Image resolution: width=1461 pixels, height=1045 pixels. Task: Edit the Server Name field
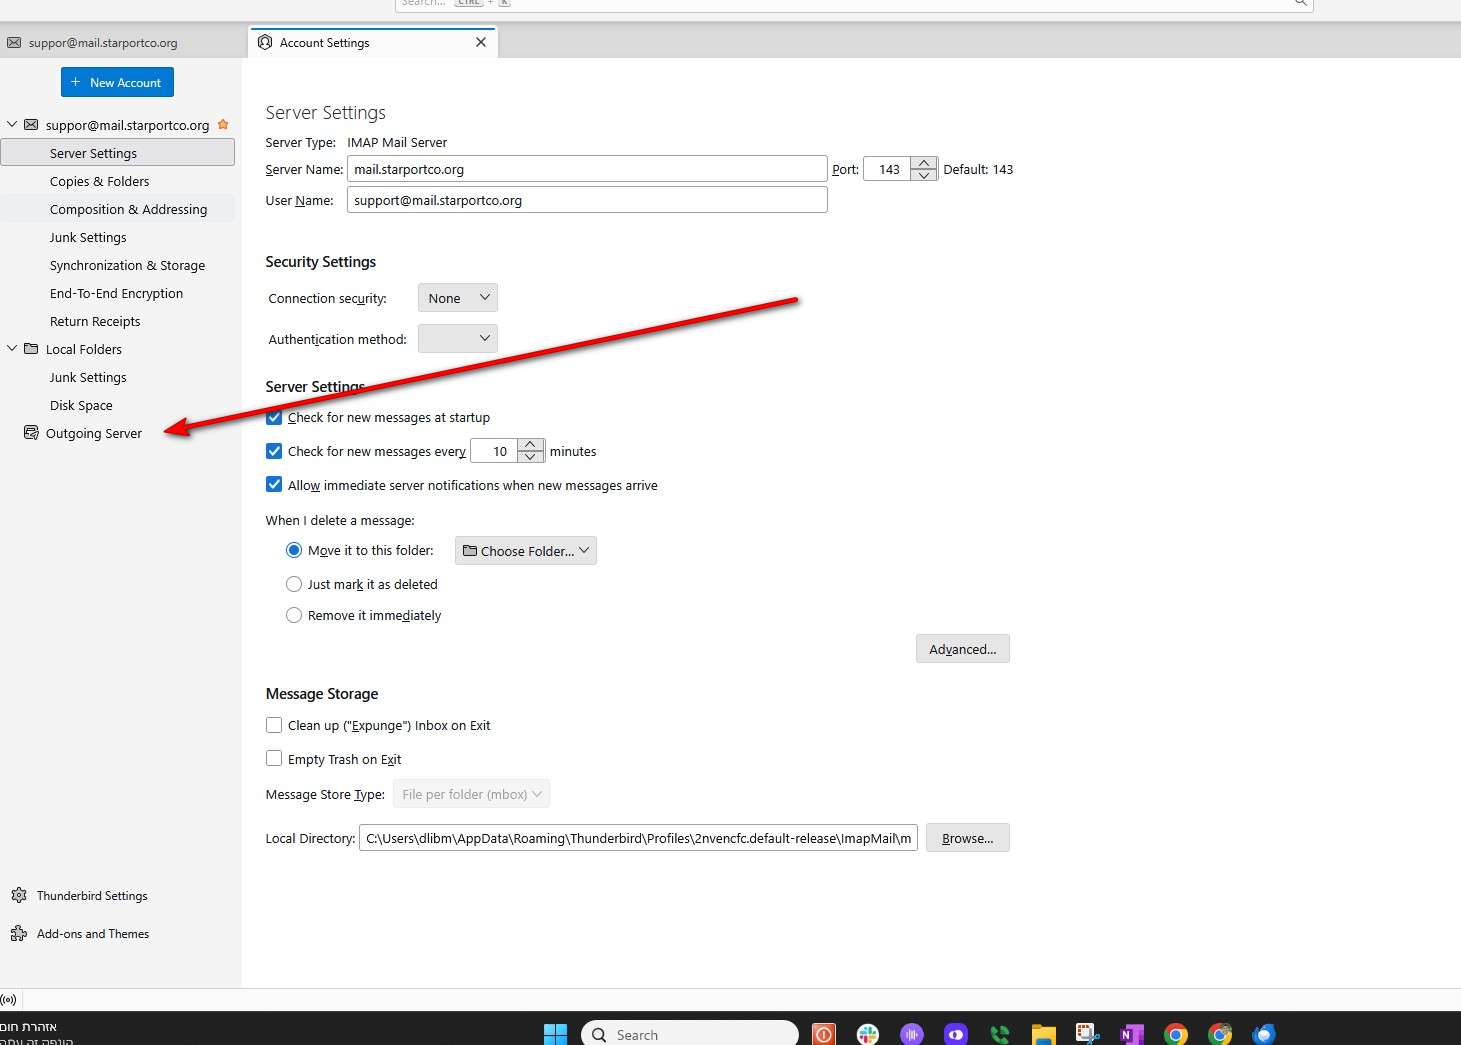coord(587,169)
